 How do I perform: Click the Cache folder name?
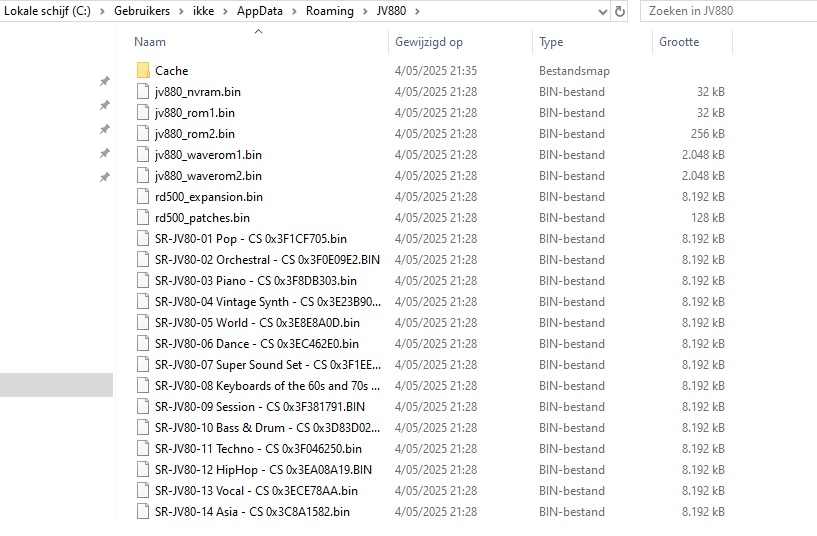pos(171,70)
